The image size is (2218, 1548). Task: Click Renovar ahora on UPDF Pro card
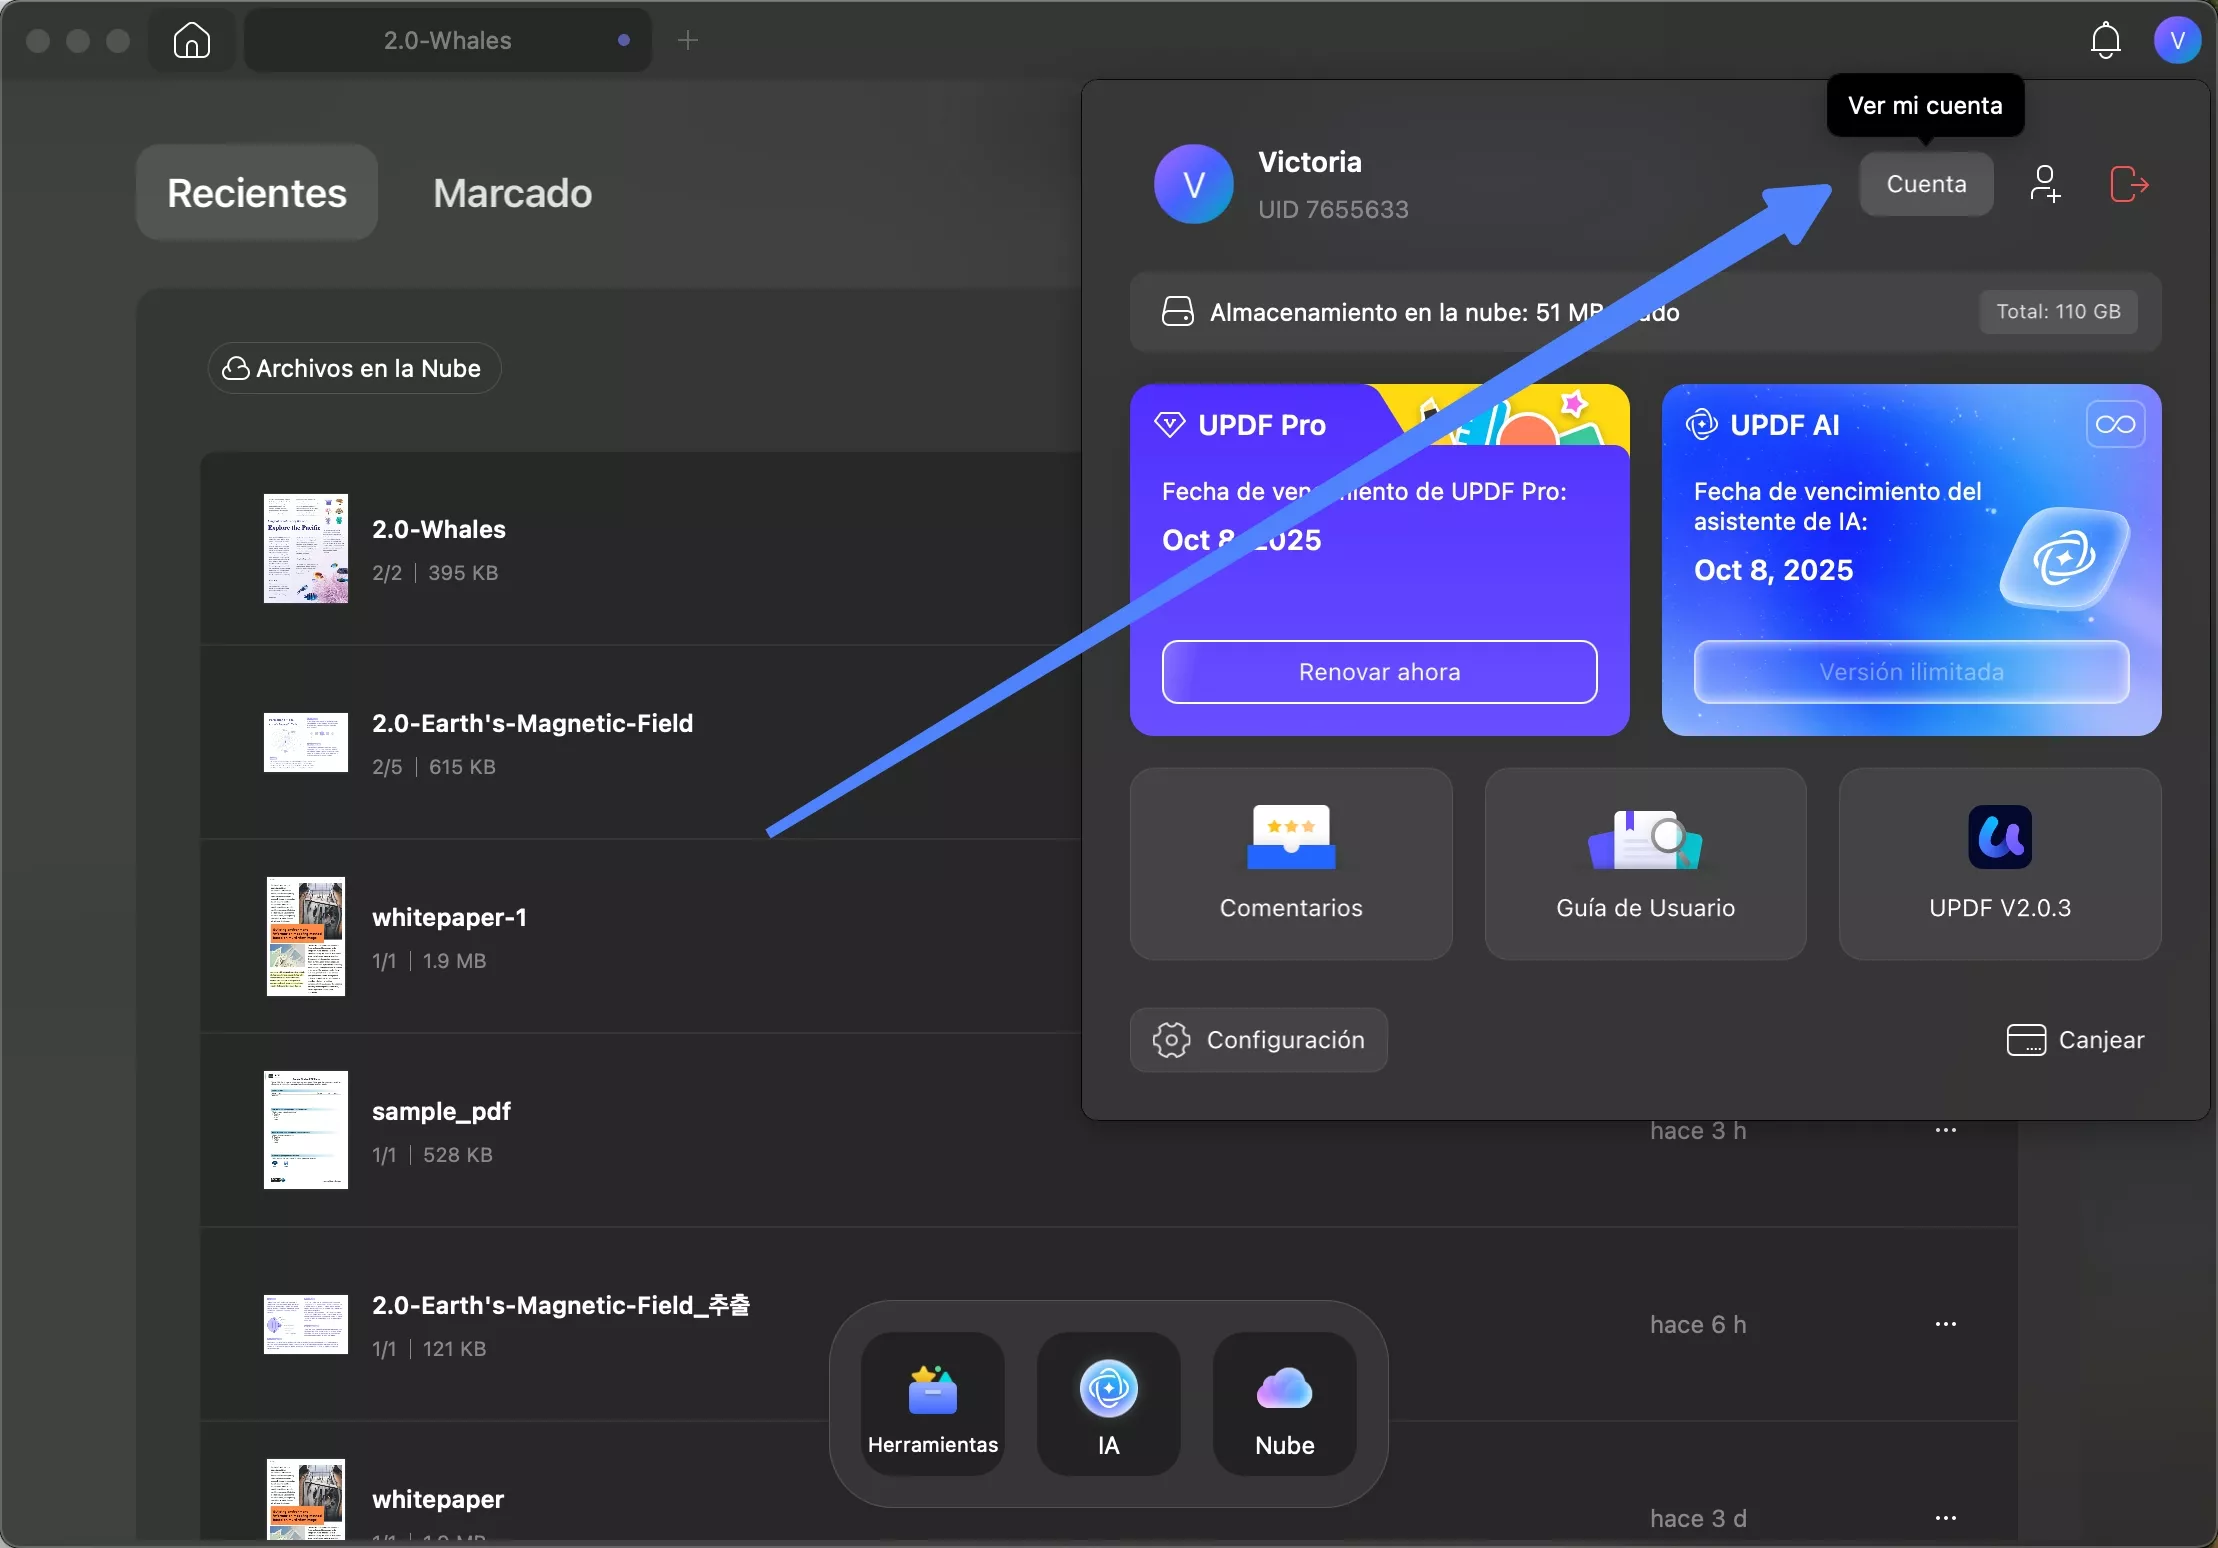pyautogui.click(x=1380, y=672)
